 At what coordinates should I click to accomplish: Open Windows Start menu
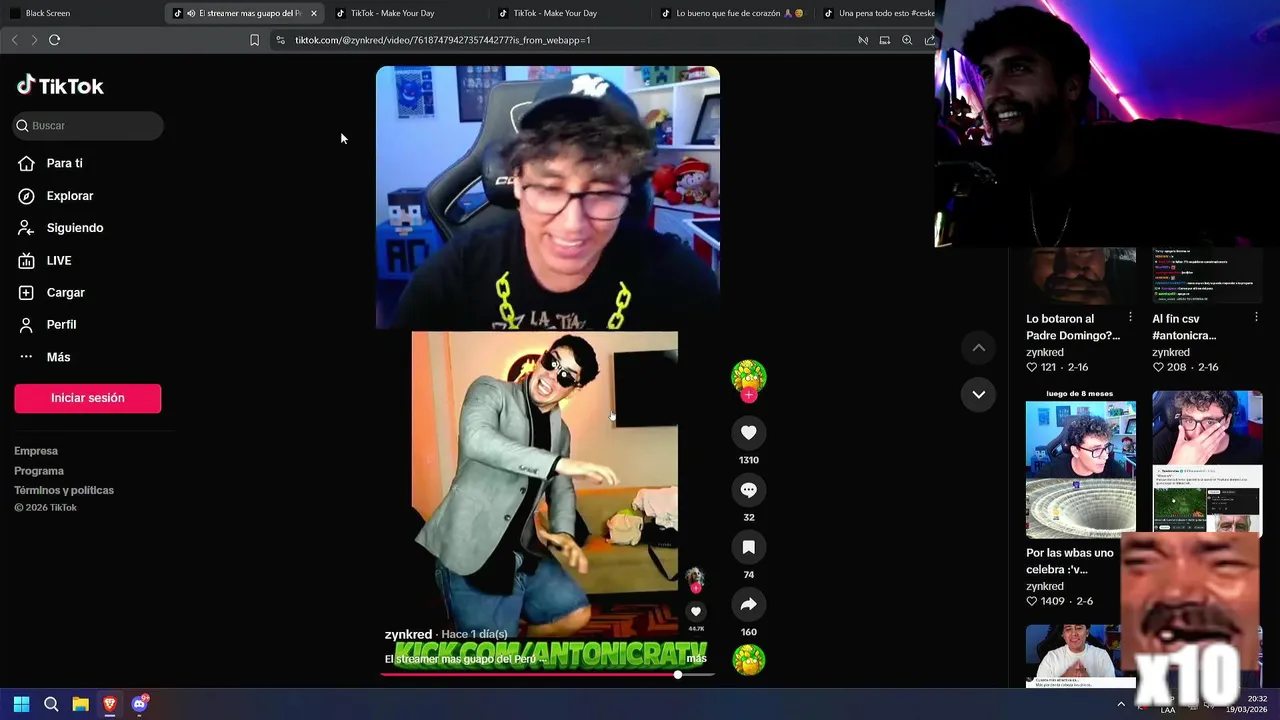click(21, 704)
